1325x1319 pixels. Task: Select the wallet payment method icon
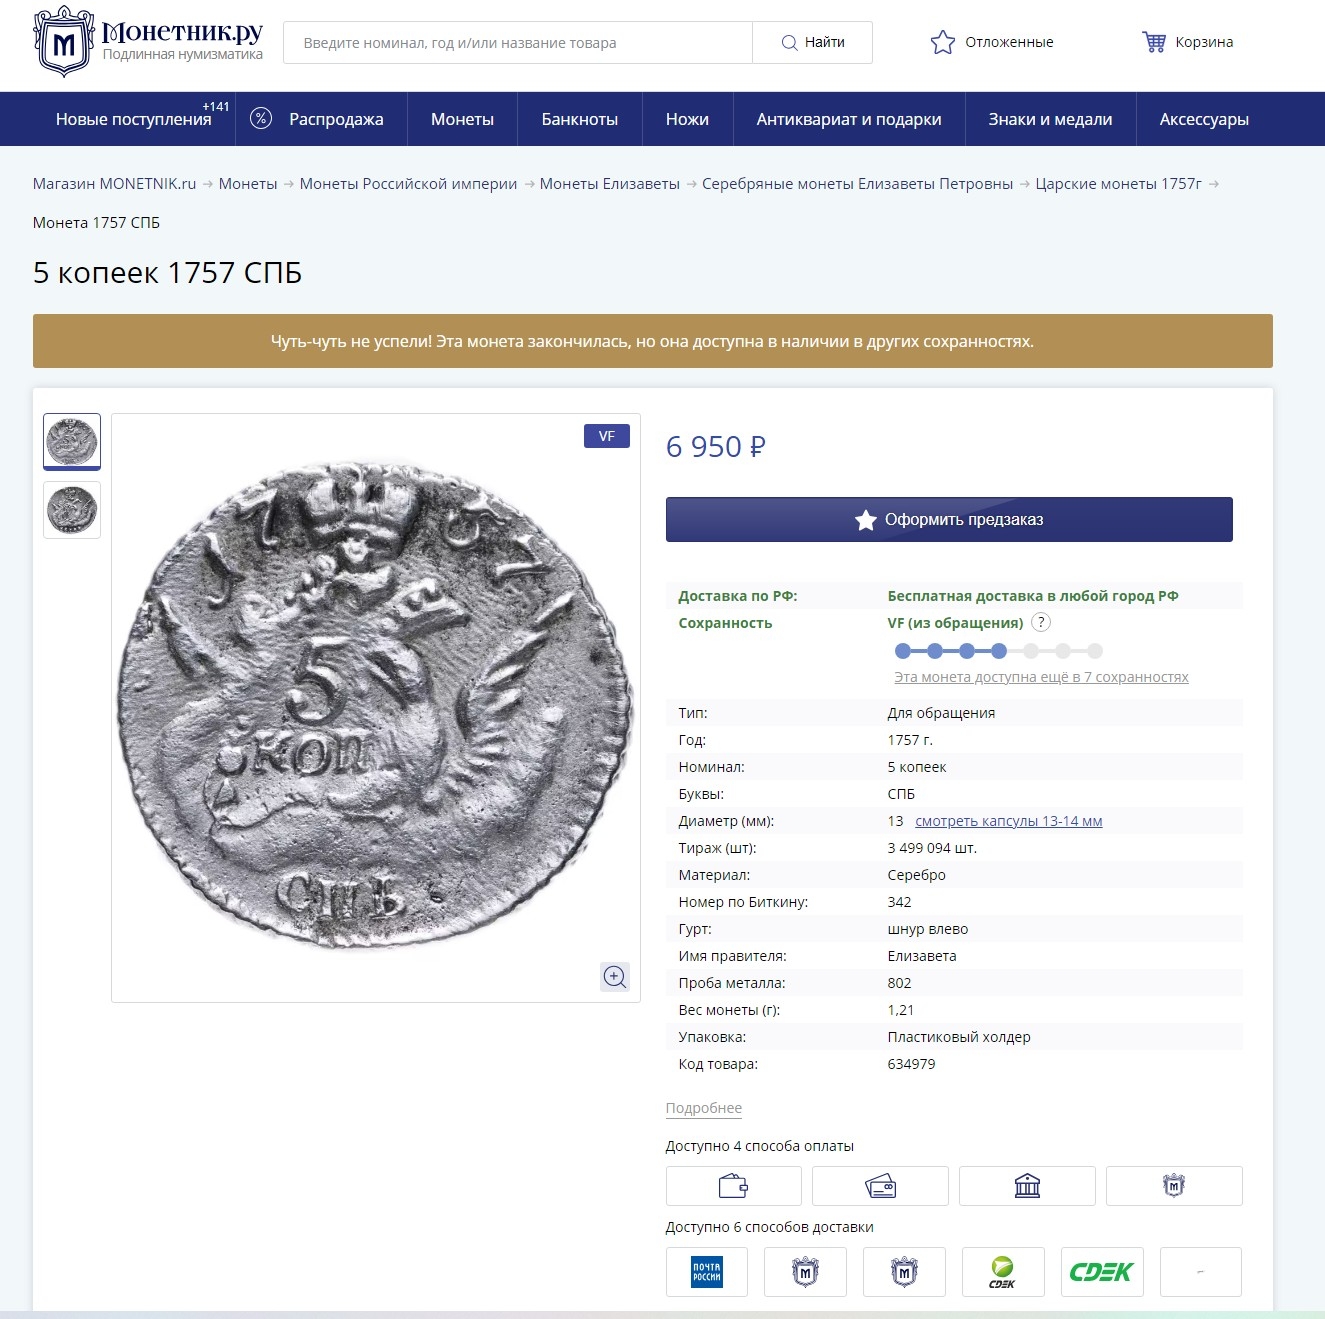[733, 1186]
